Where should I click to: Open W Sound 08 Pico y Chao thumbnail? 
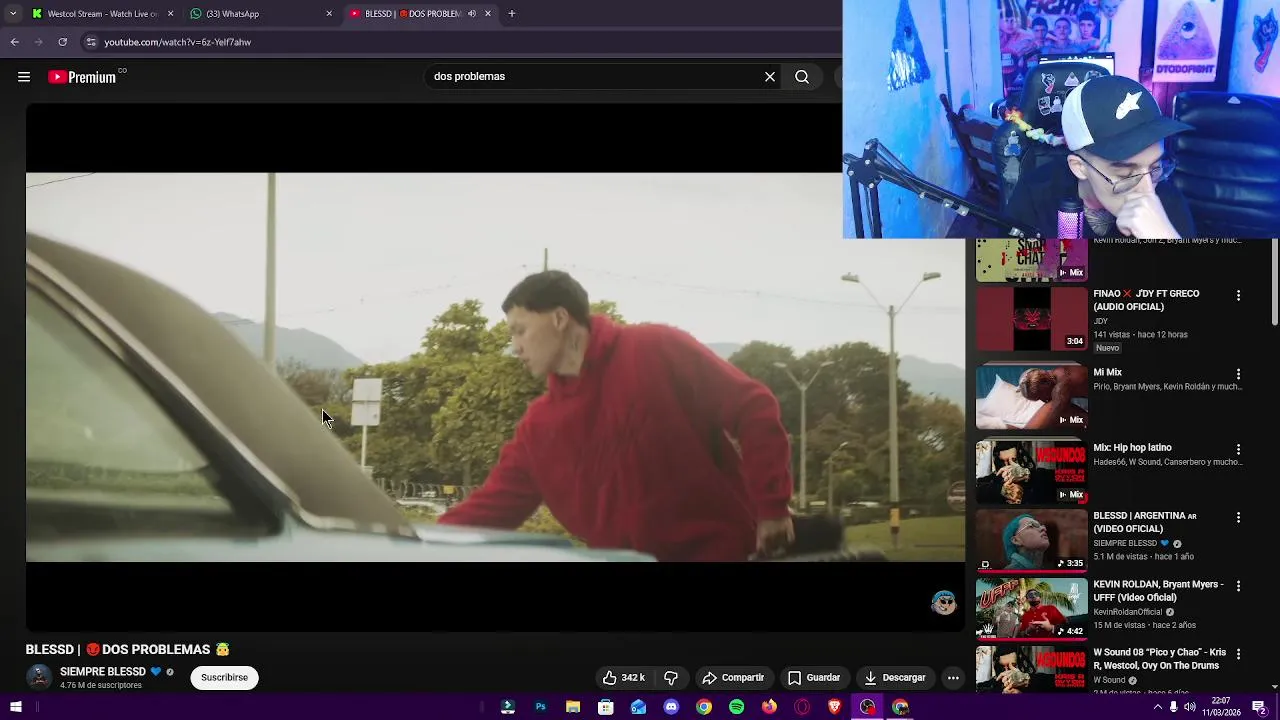(x=1031, y=668)
